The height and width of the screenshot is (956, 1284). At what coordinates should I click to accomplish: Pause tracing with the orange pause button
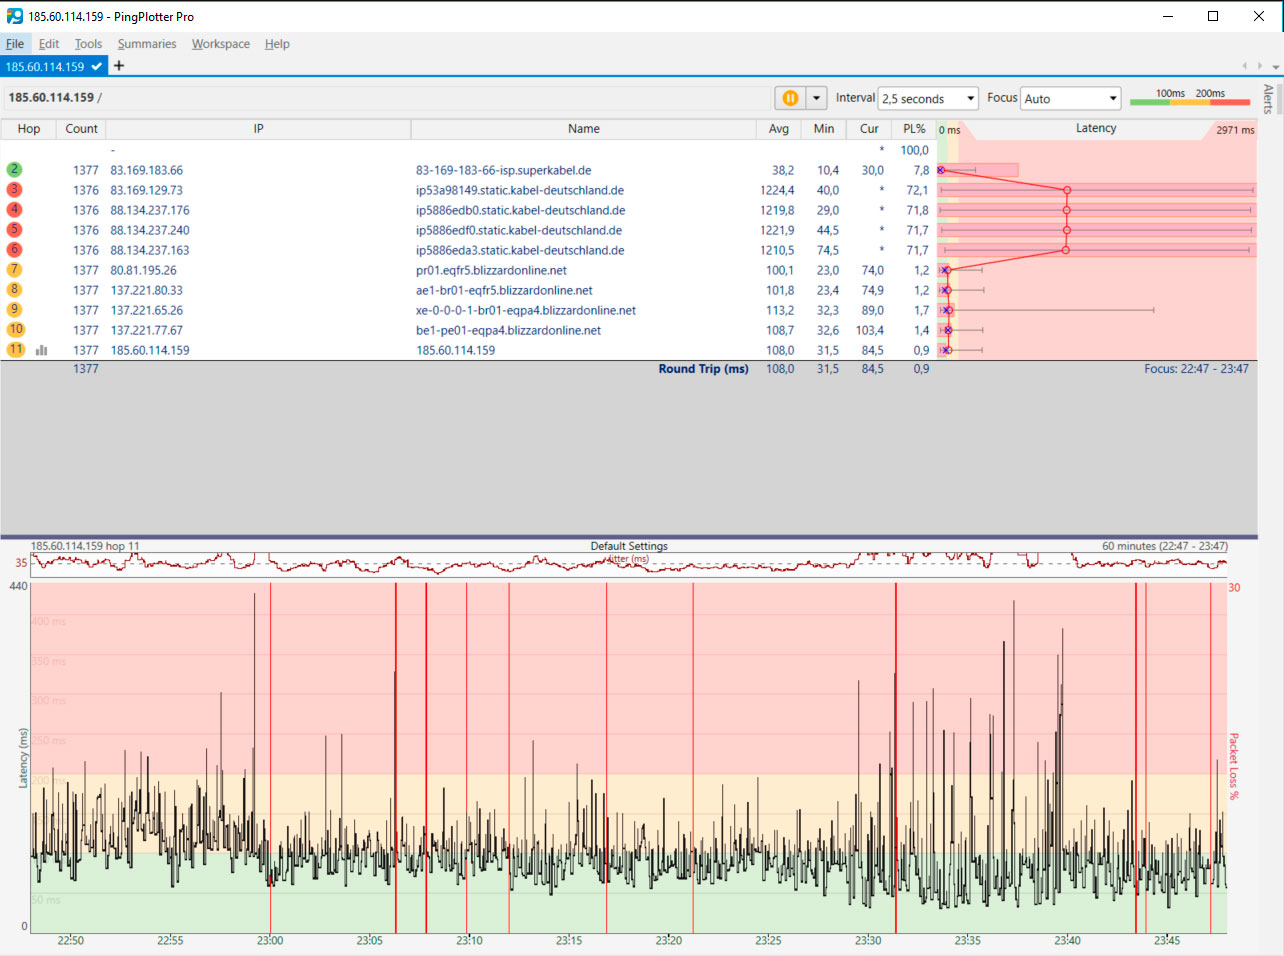click(x=790, y=98)
